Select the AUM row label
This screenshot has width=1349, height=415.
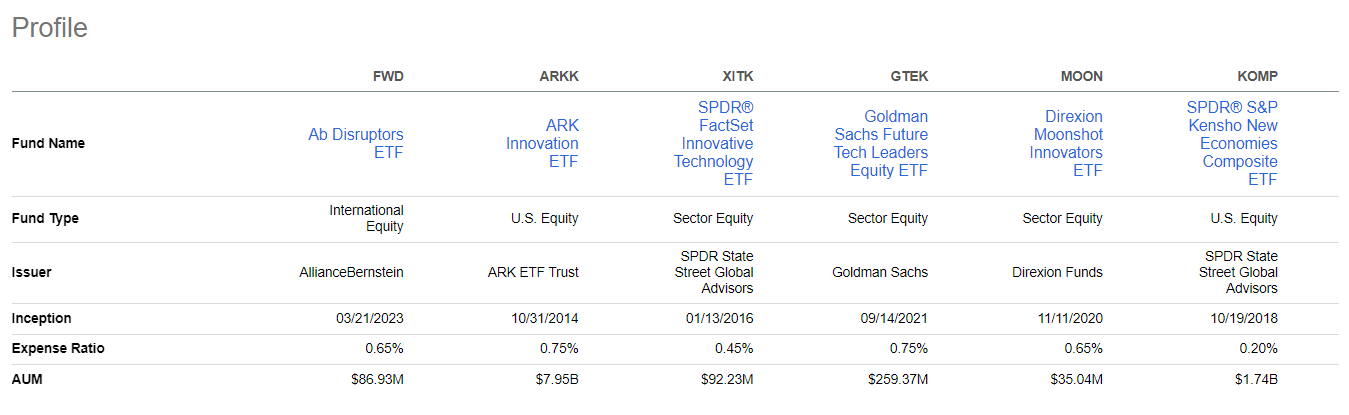coord(27,379)
